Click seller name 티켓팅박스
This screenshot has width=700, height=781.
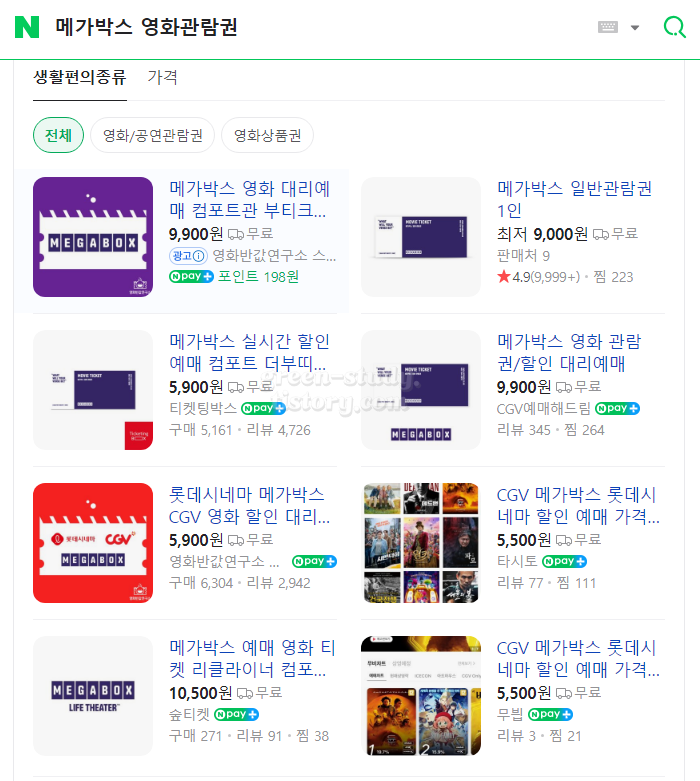203,408
